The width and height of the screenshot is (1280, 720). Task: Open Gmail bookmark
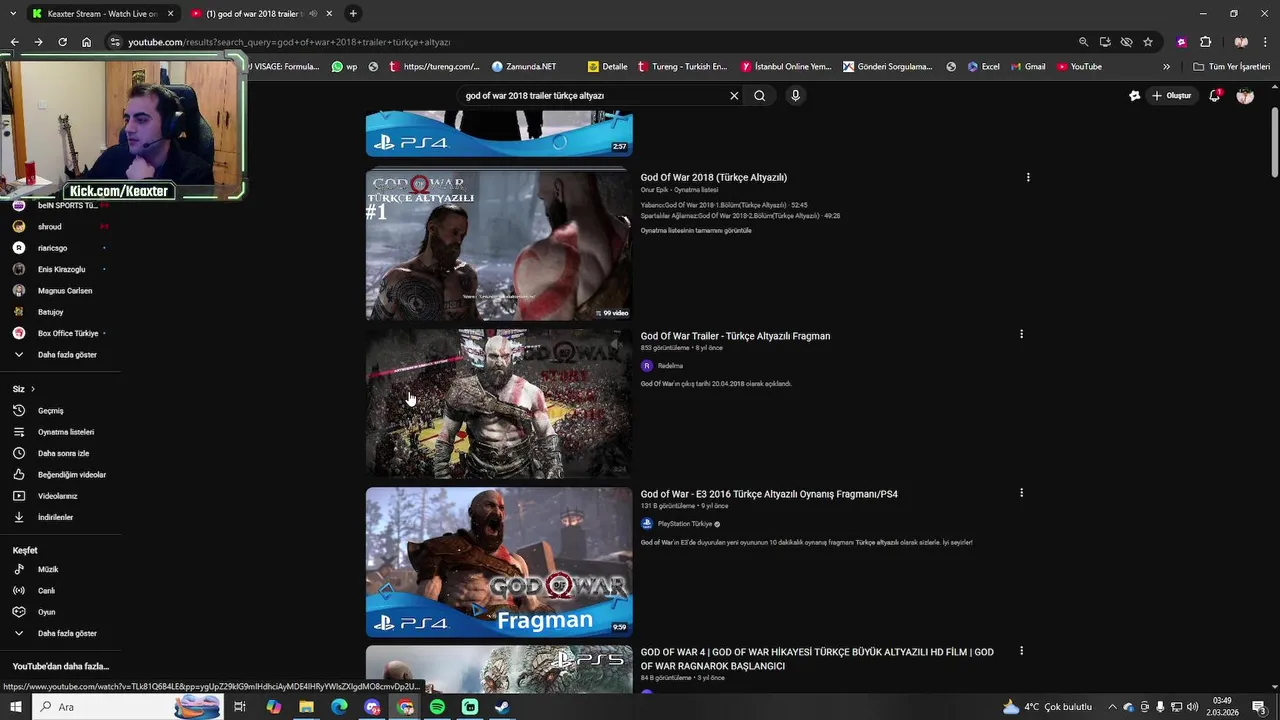click(x=1027, y=67)
